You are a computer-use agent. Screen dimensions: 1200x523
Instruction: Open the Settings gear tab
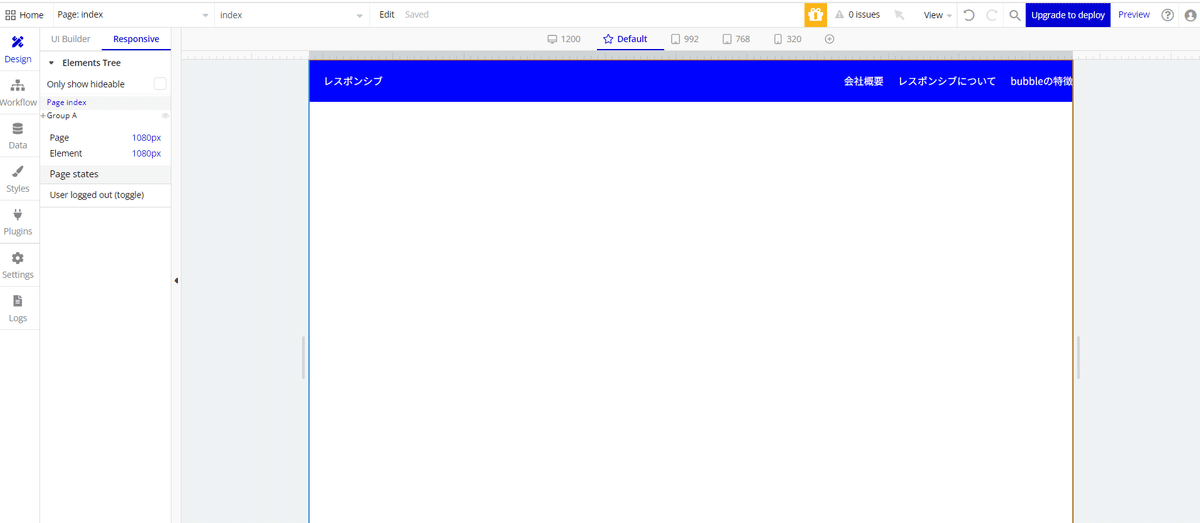point(18,264)
